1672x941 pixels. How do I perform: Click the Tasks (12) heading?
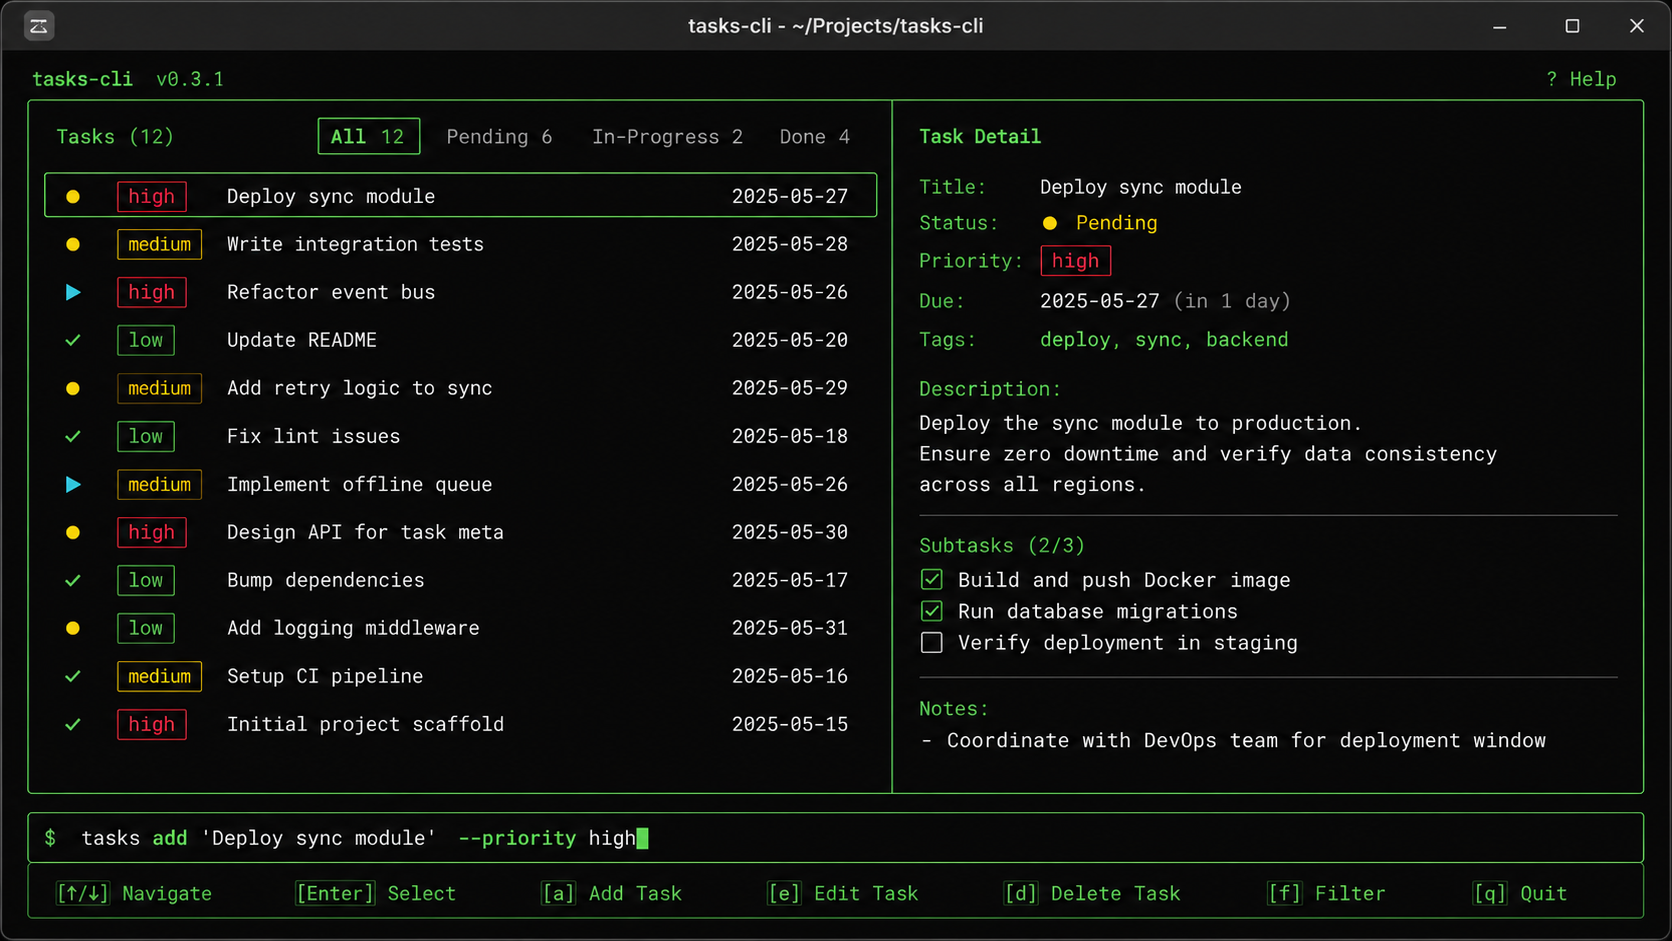click(x=115, y=137)
